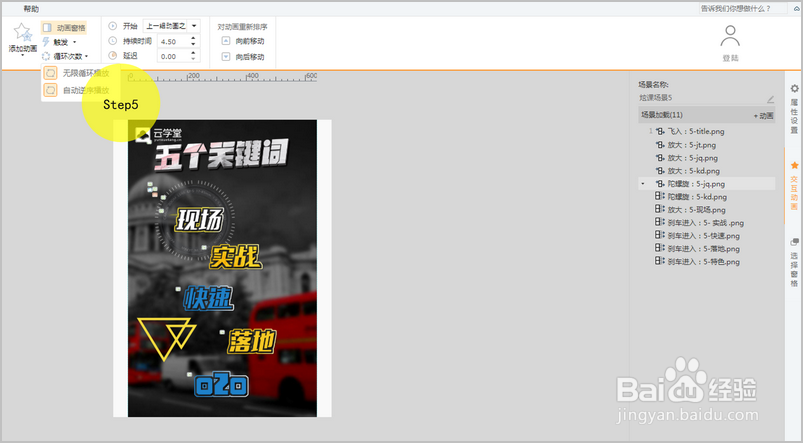
Task: Click the 持续时间 spinner arrows
Action: coord(194,41)
